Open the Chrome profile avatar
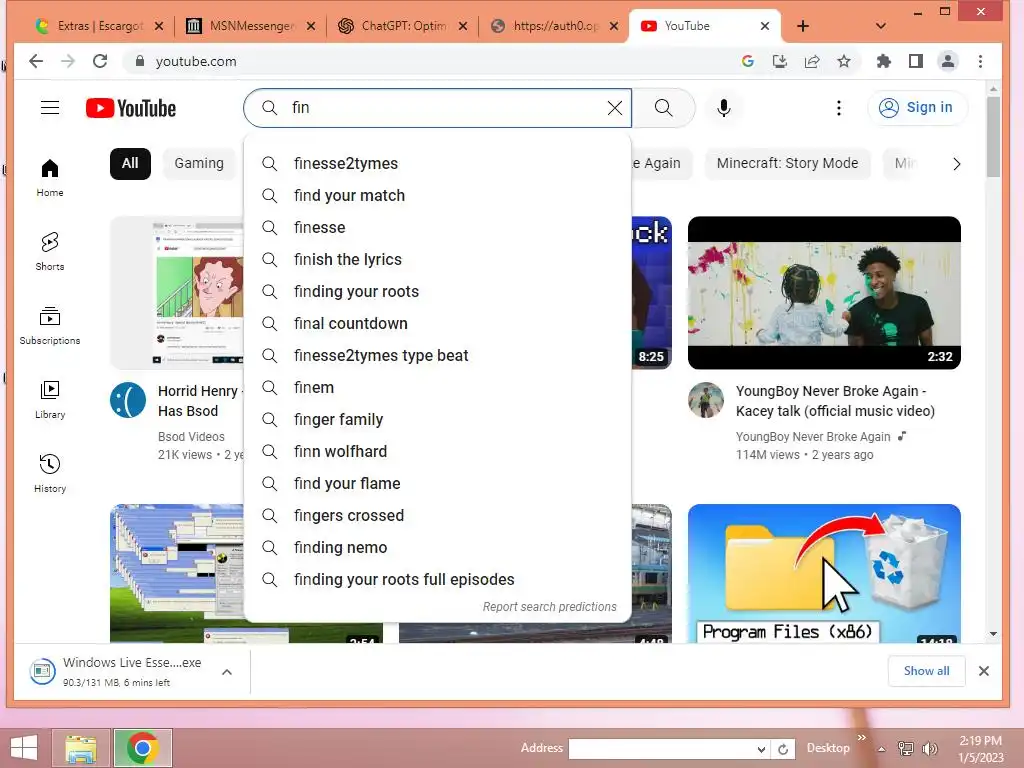 [x=948, y=61]
